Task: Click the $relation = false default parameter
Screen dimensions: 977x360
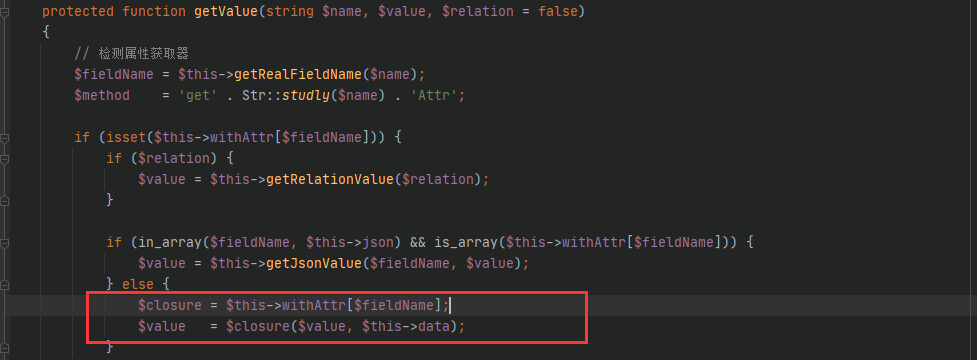Action: coord(510,12)
